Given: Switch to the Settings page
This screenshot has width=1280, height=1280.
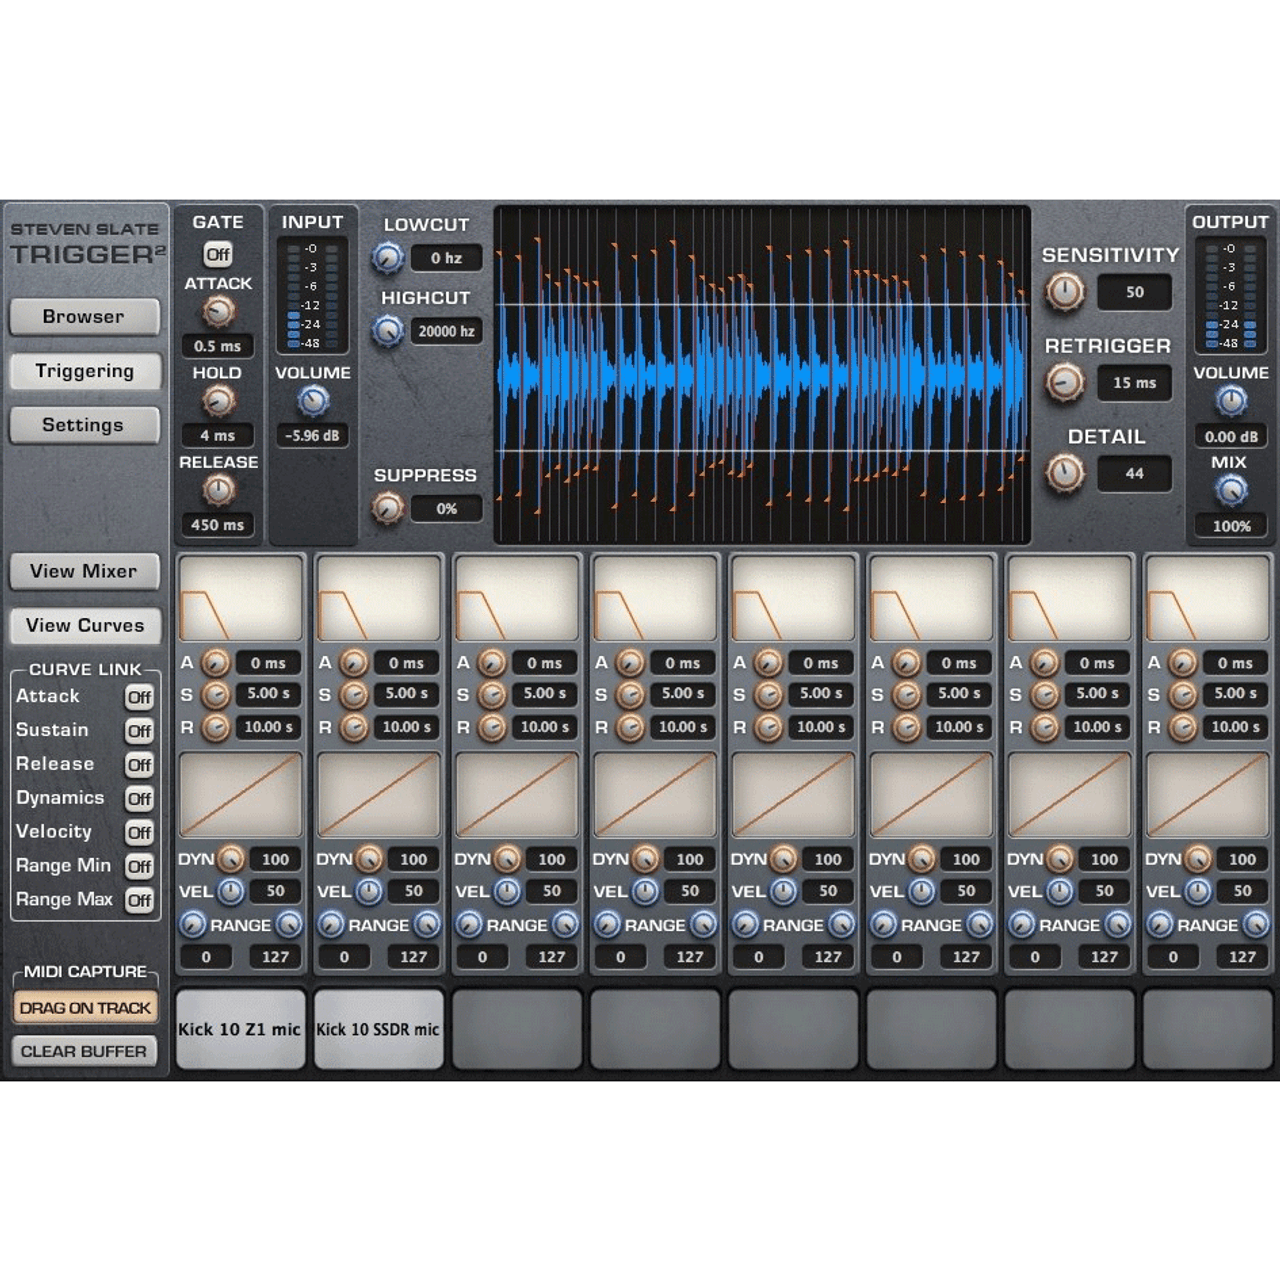Looking at the screenshot, I should (84, 425).
